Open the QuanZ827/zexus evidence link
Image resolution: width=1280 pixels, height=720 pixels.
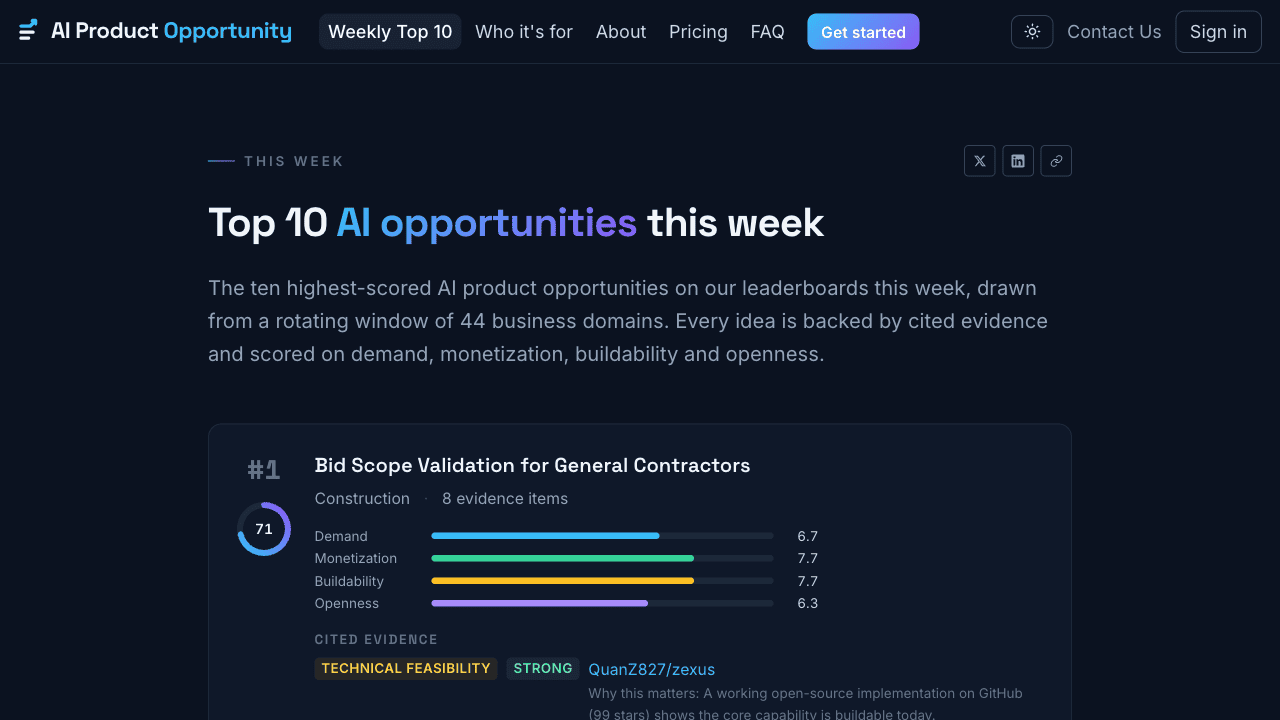pyautogui.click(x=651, y=669)
